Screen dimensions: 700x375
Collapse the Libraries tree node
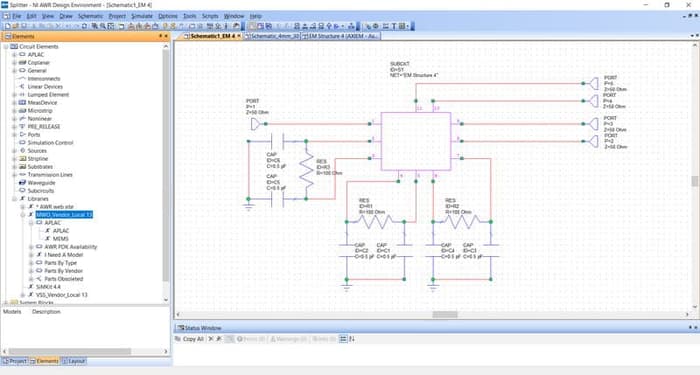tap(14, 199)
